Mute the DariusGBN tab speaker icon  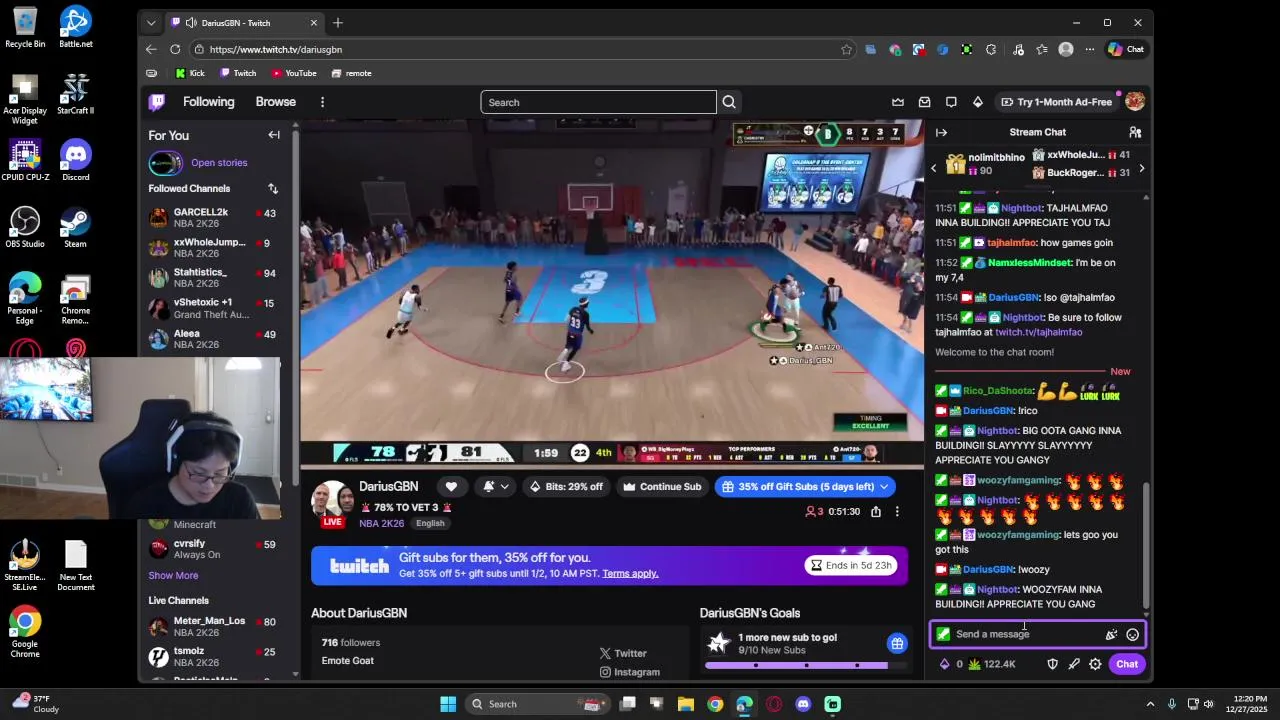190,23
